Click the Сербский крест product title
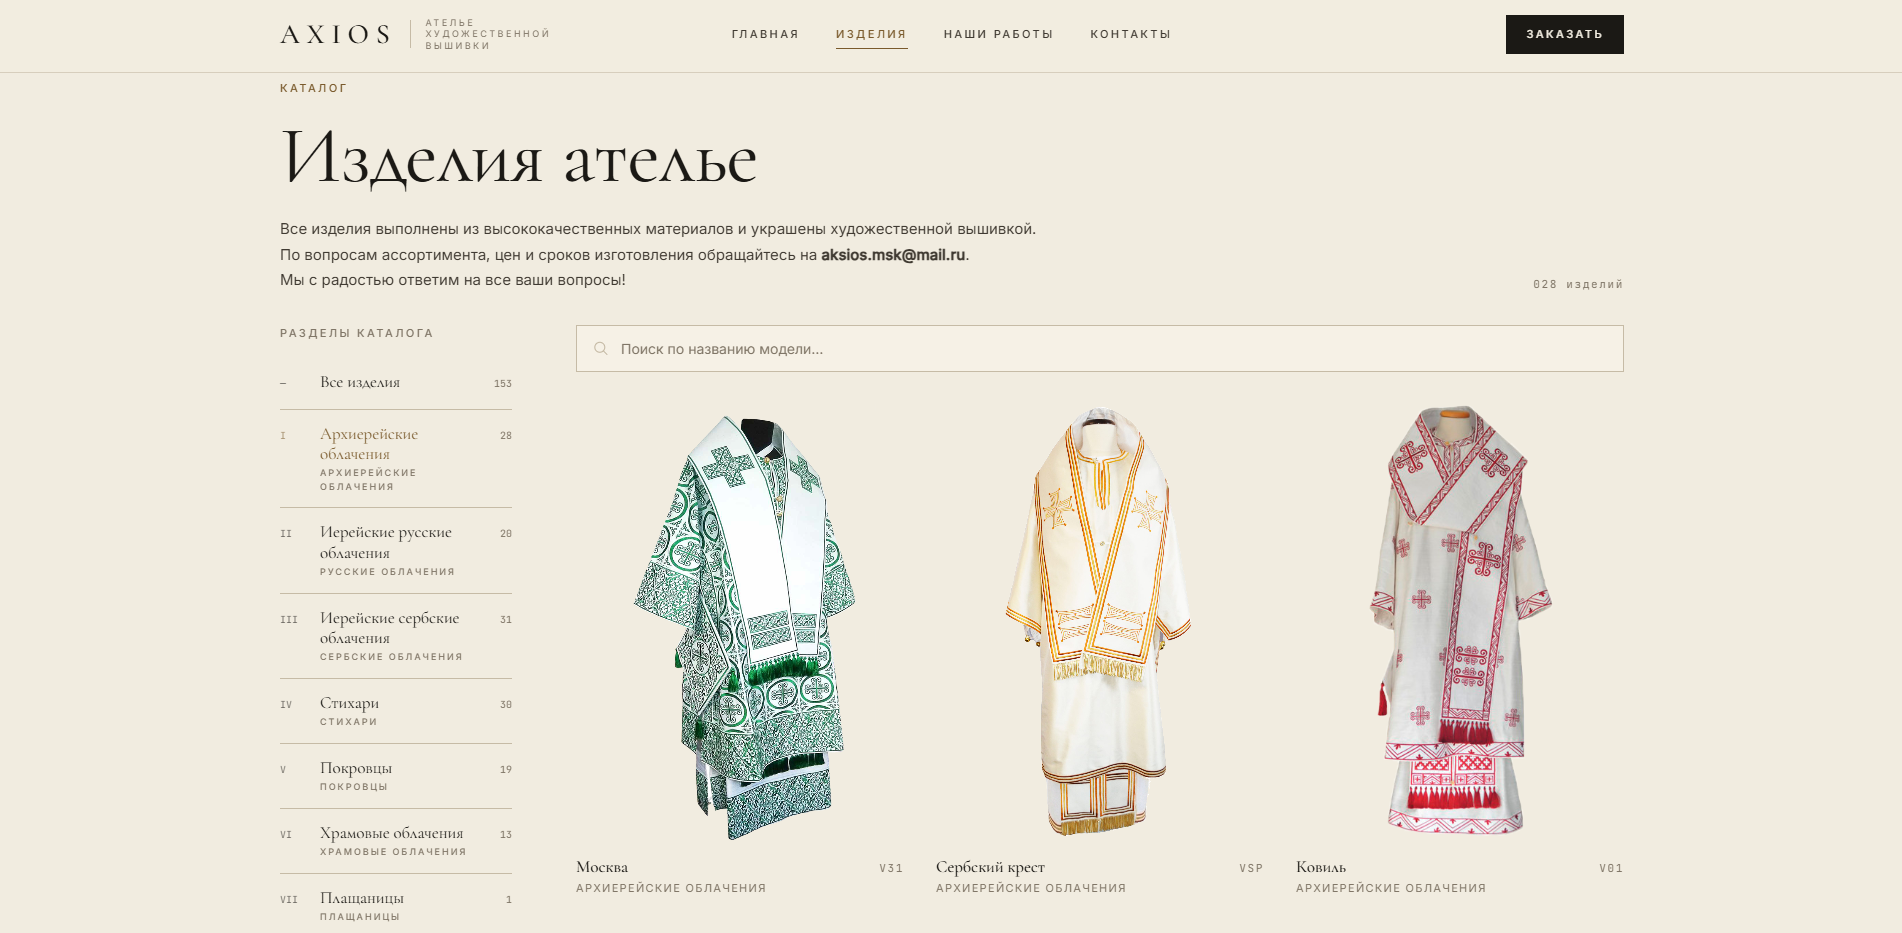 990,867
